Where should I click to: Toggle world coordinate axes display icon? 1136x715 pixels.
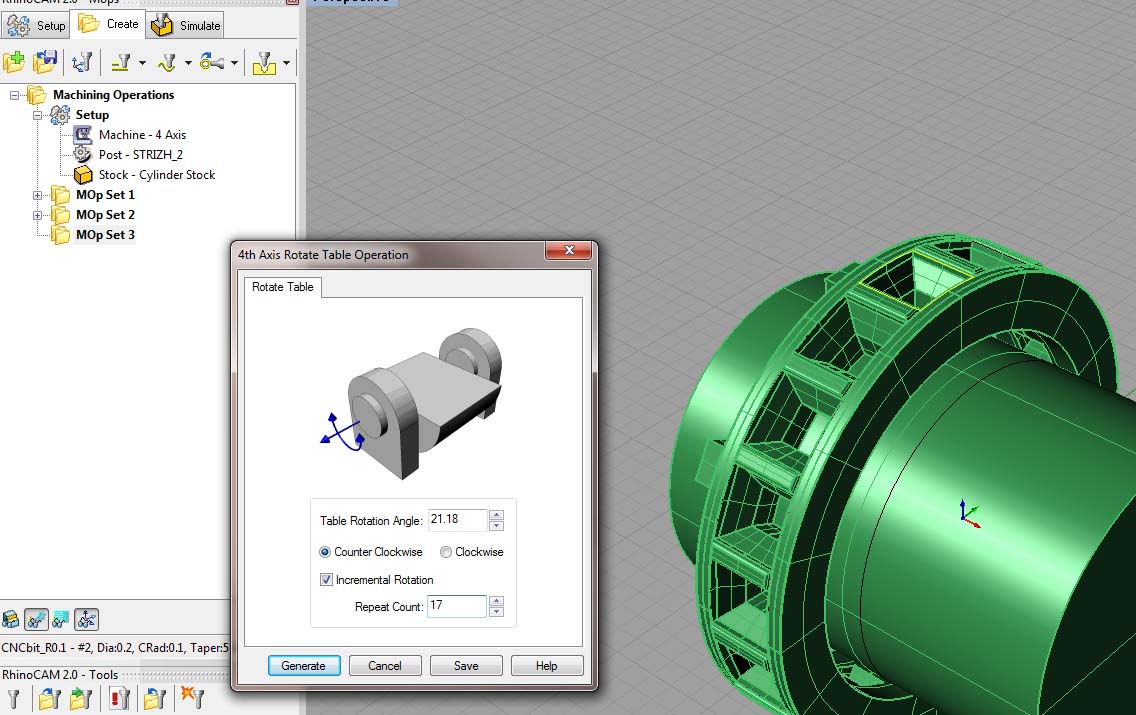pyautogui.click(x=87, y=619)
